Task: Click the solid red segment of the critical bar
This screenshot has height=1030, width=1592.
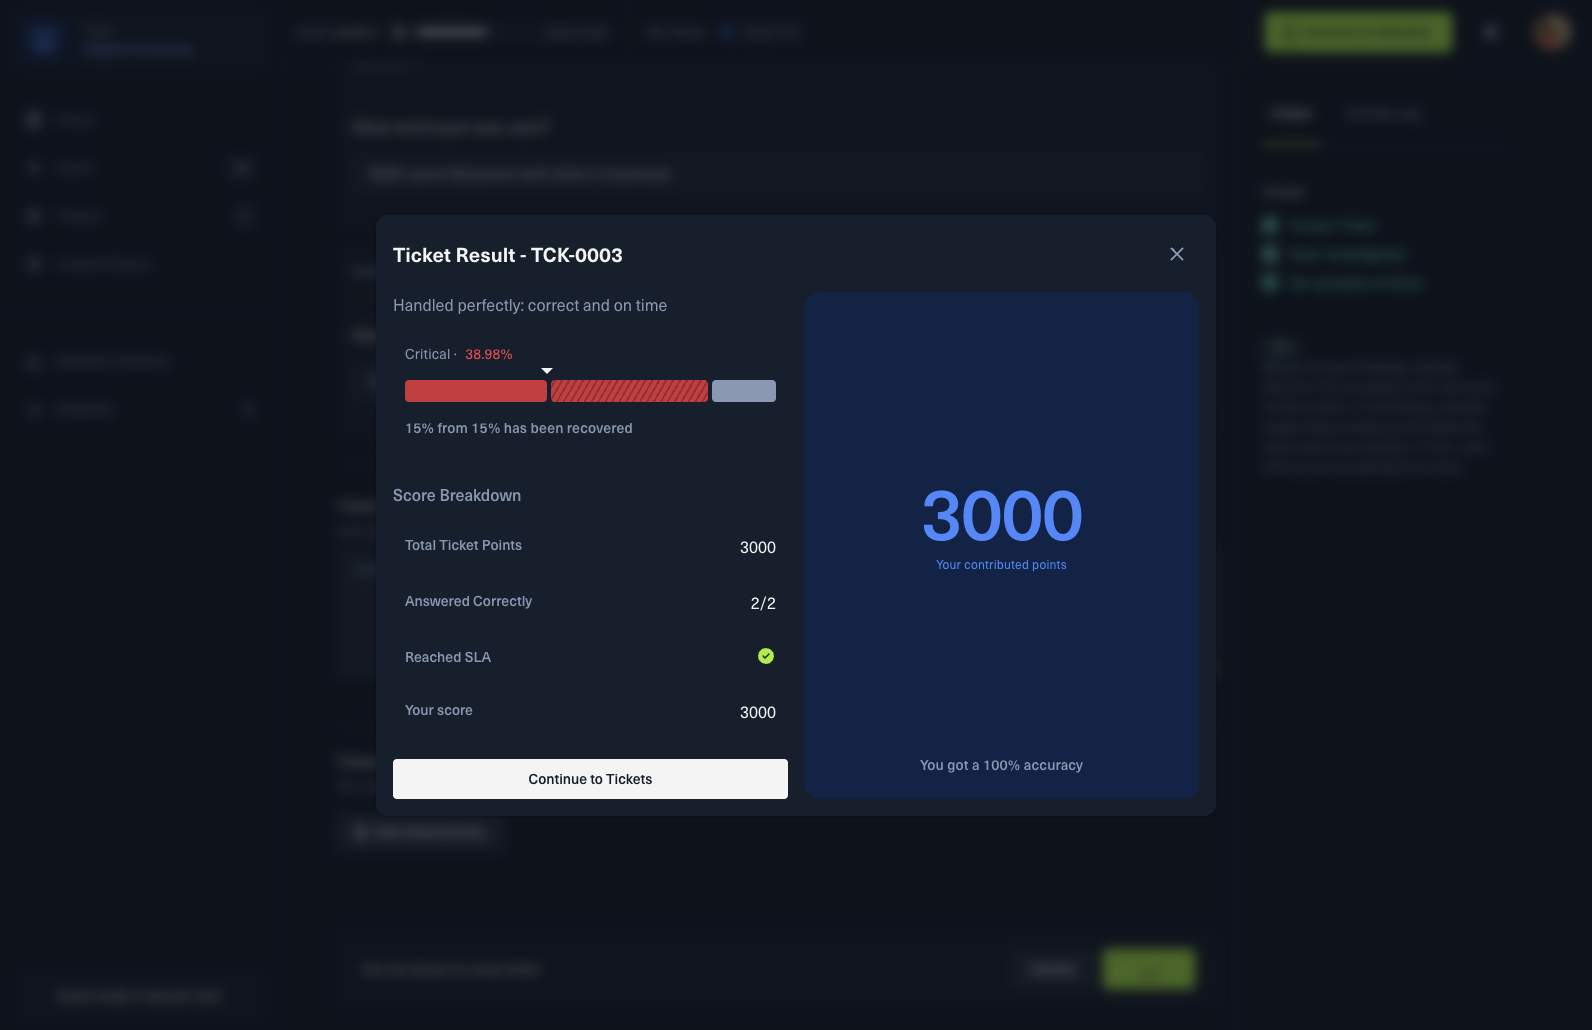Action: pyautogui.click(x=475, y=391)
